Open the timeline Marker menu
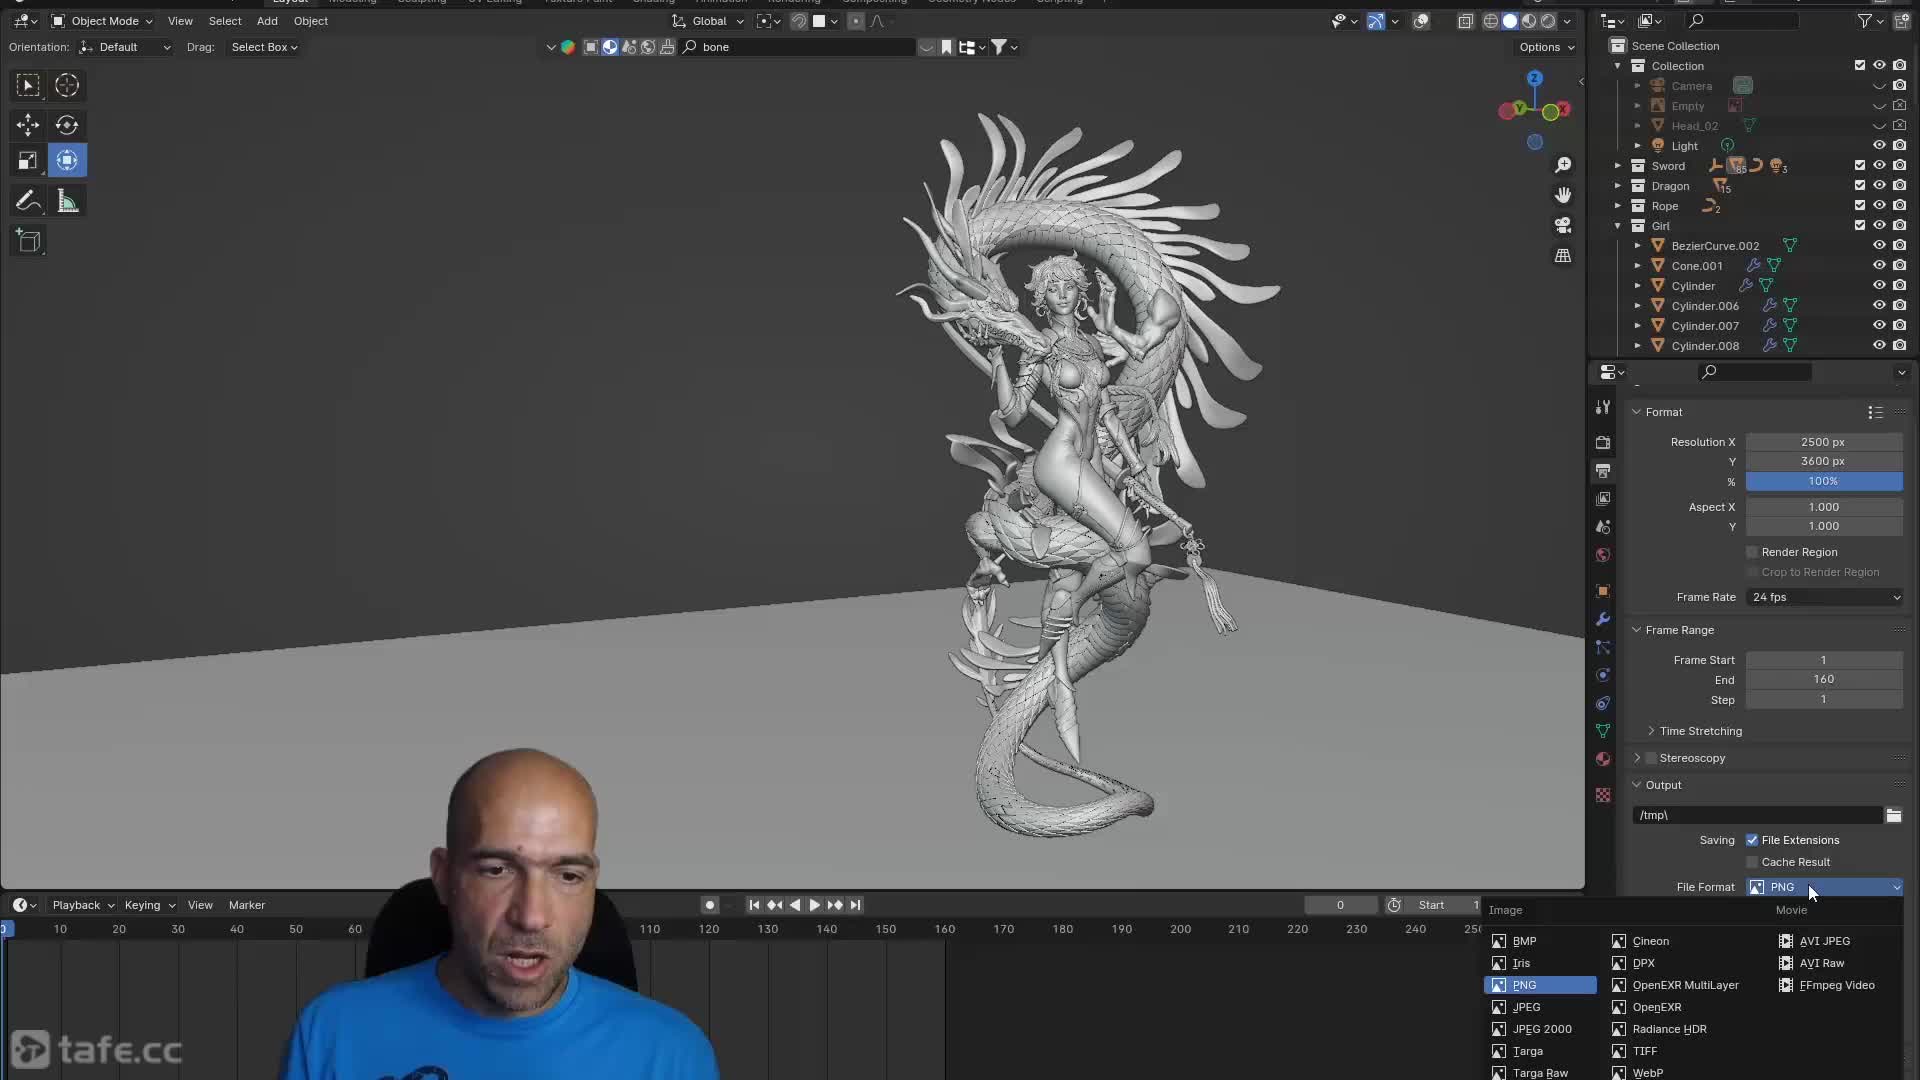The width and height of the screenshot is (1920, 1080). [x=247, y=905]
